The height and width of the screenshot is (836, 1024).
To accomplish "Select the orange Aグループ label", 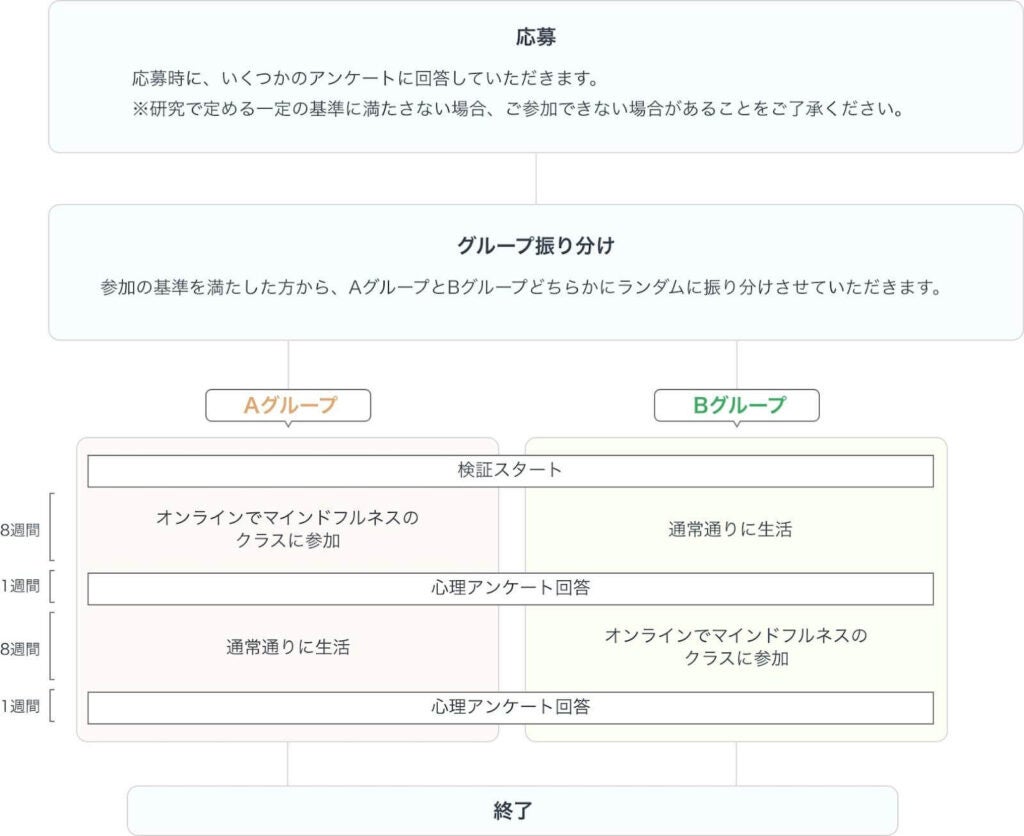I will tap(289, 405).
